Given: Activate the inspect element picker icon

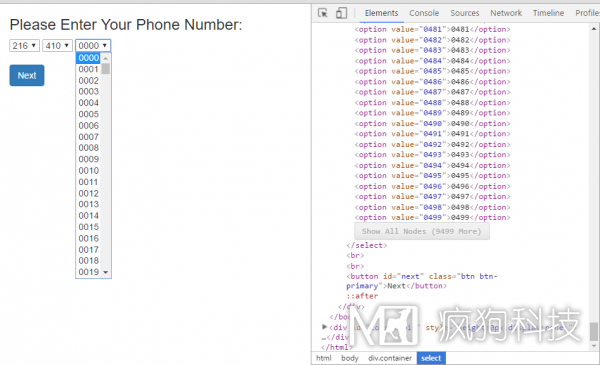Looking at the screenshot, I should pyautogui.click(x=323, y=13).
